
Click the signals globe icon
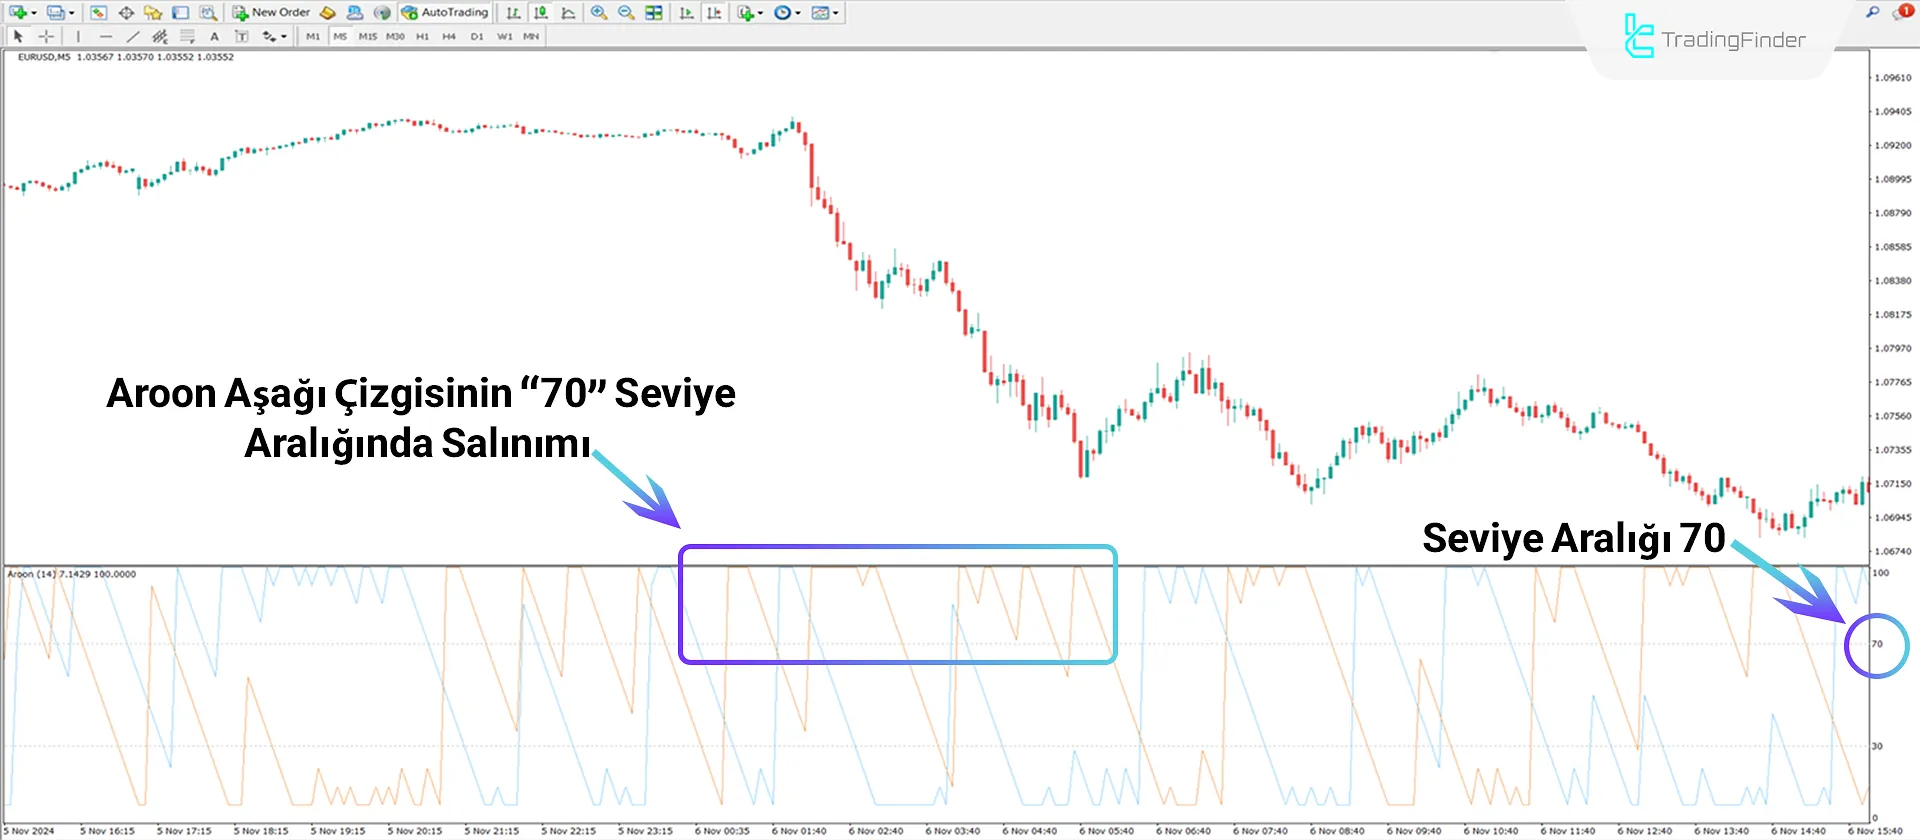[382, 12]
